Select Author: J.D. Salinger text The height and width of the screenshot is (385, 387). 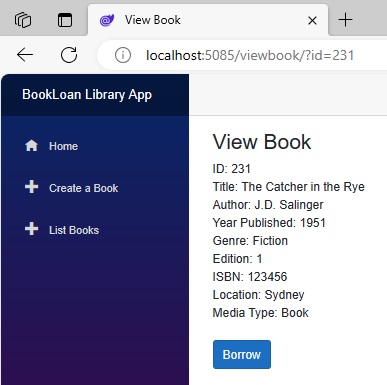click(x=268, y=205)
